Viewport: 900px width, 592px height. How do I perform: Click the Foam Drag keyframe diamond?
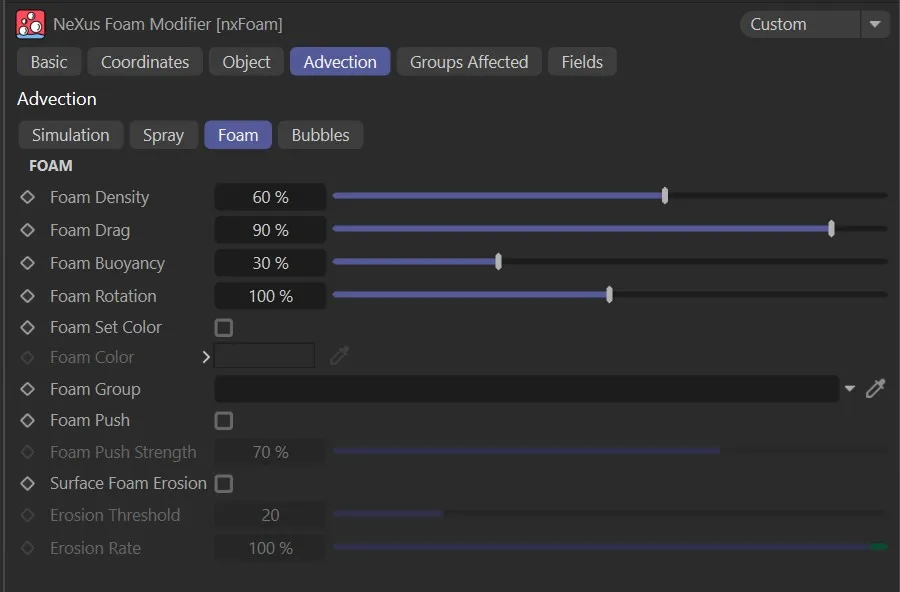point(28,230)
